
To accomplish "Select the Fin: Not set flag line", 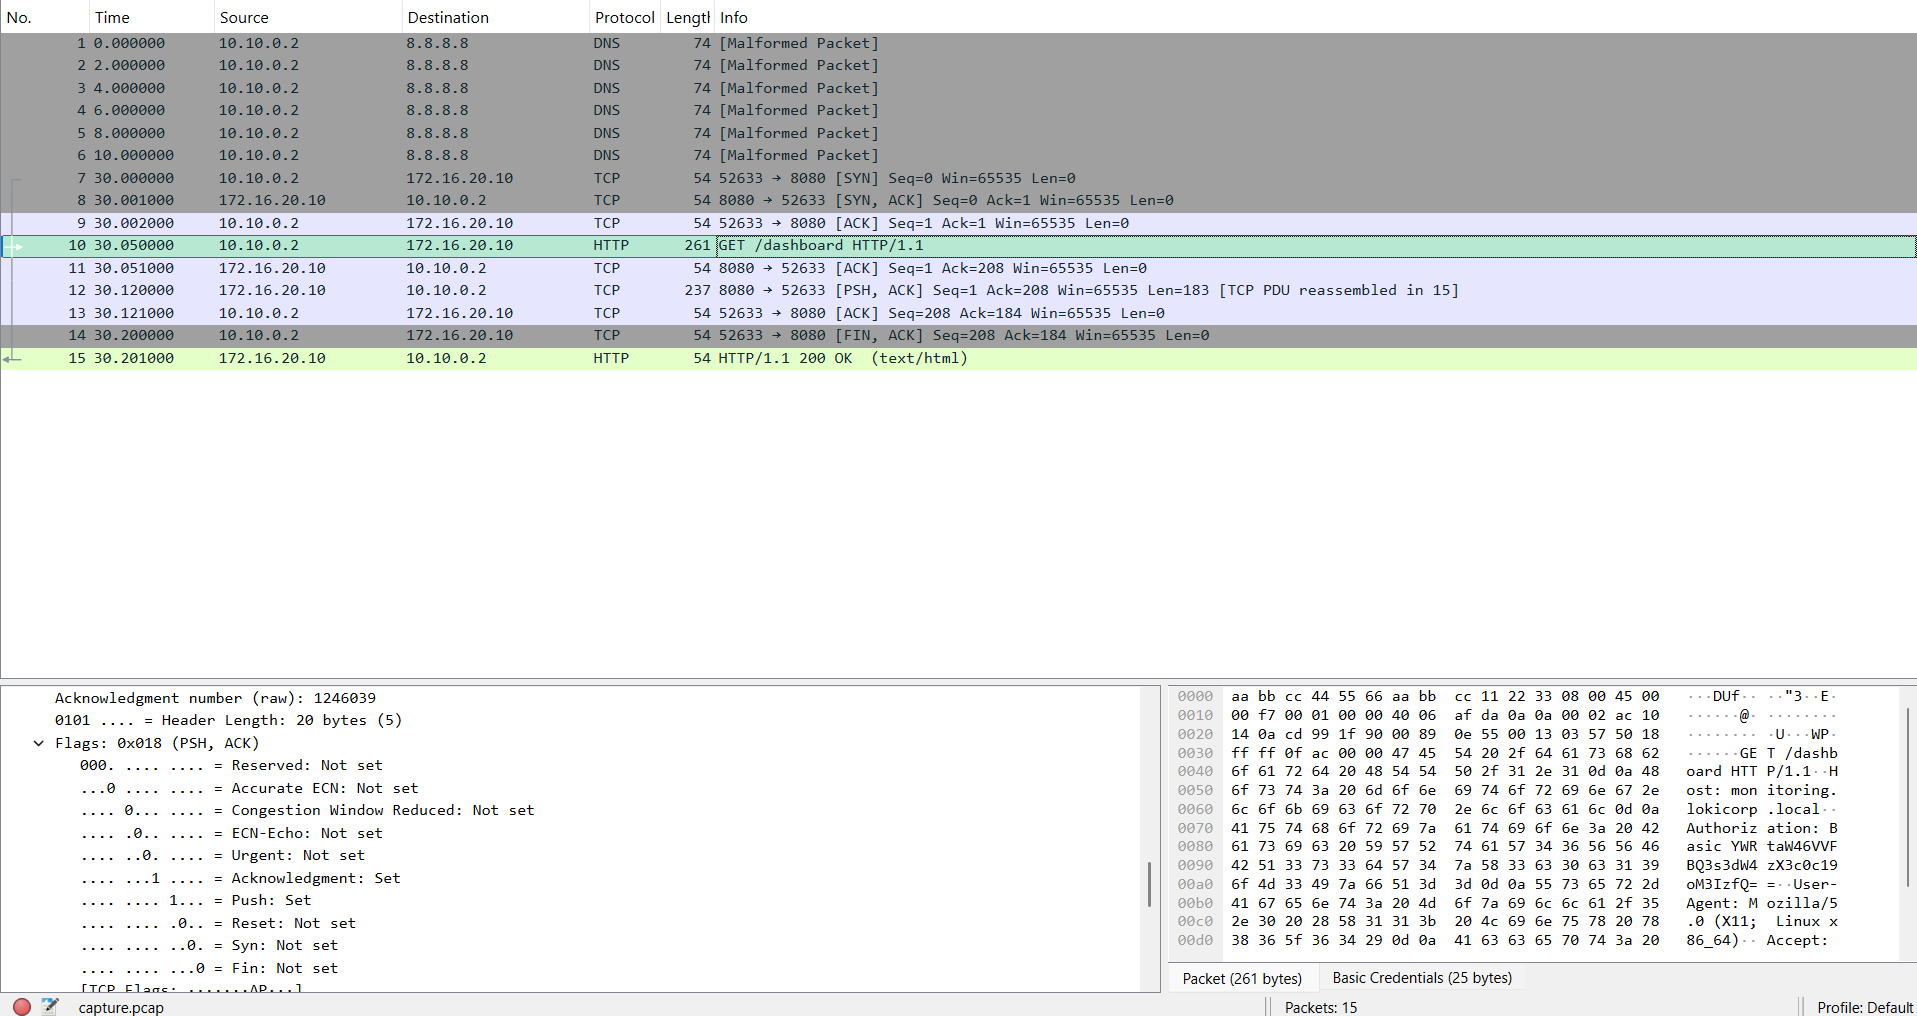I will tap(209, 968).
